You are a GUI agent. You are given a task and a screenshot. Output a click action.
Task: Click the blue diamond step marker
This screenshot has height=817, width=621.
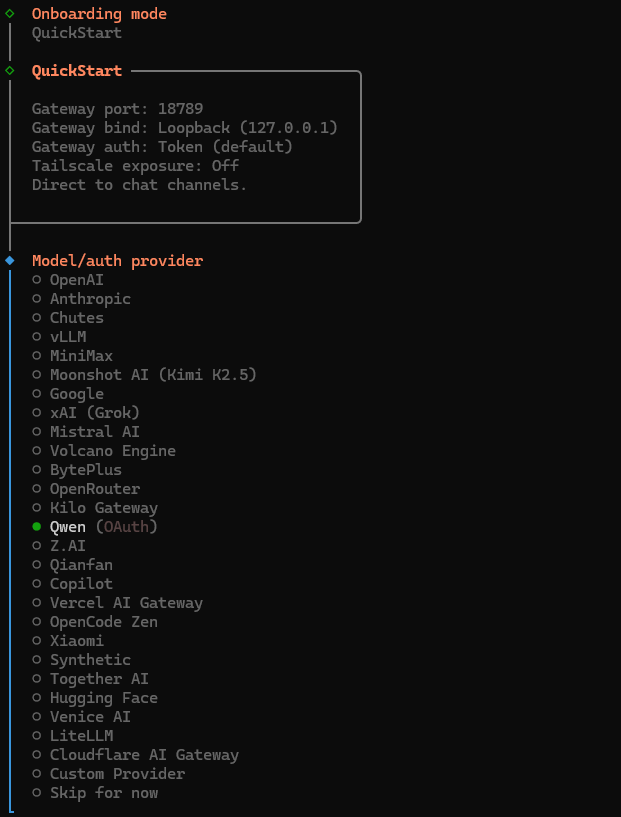(10, 260)
